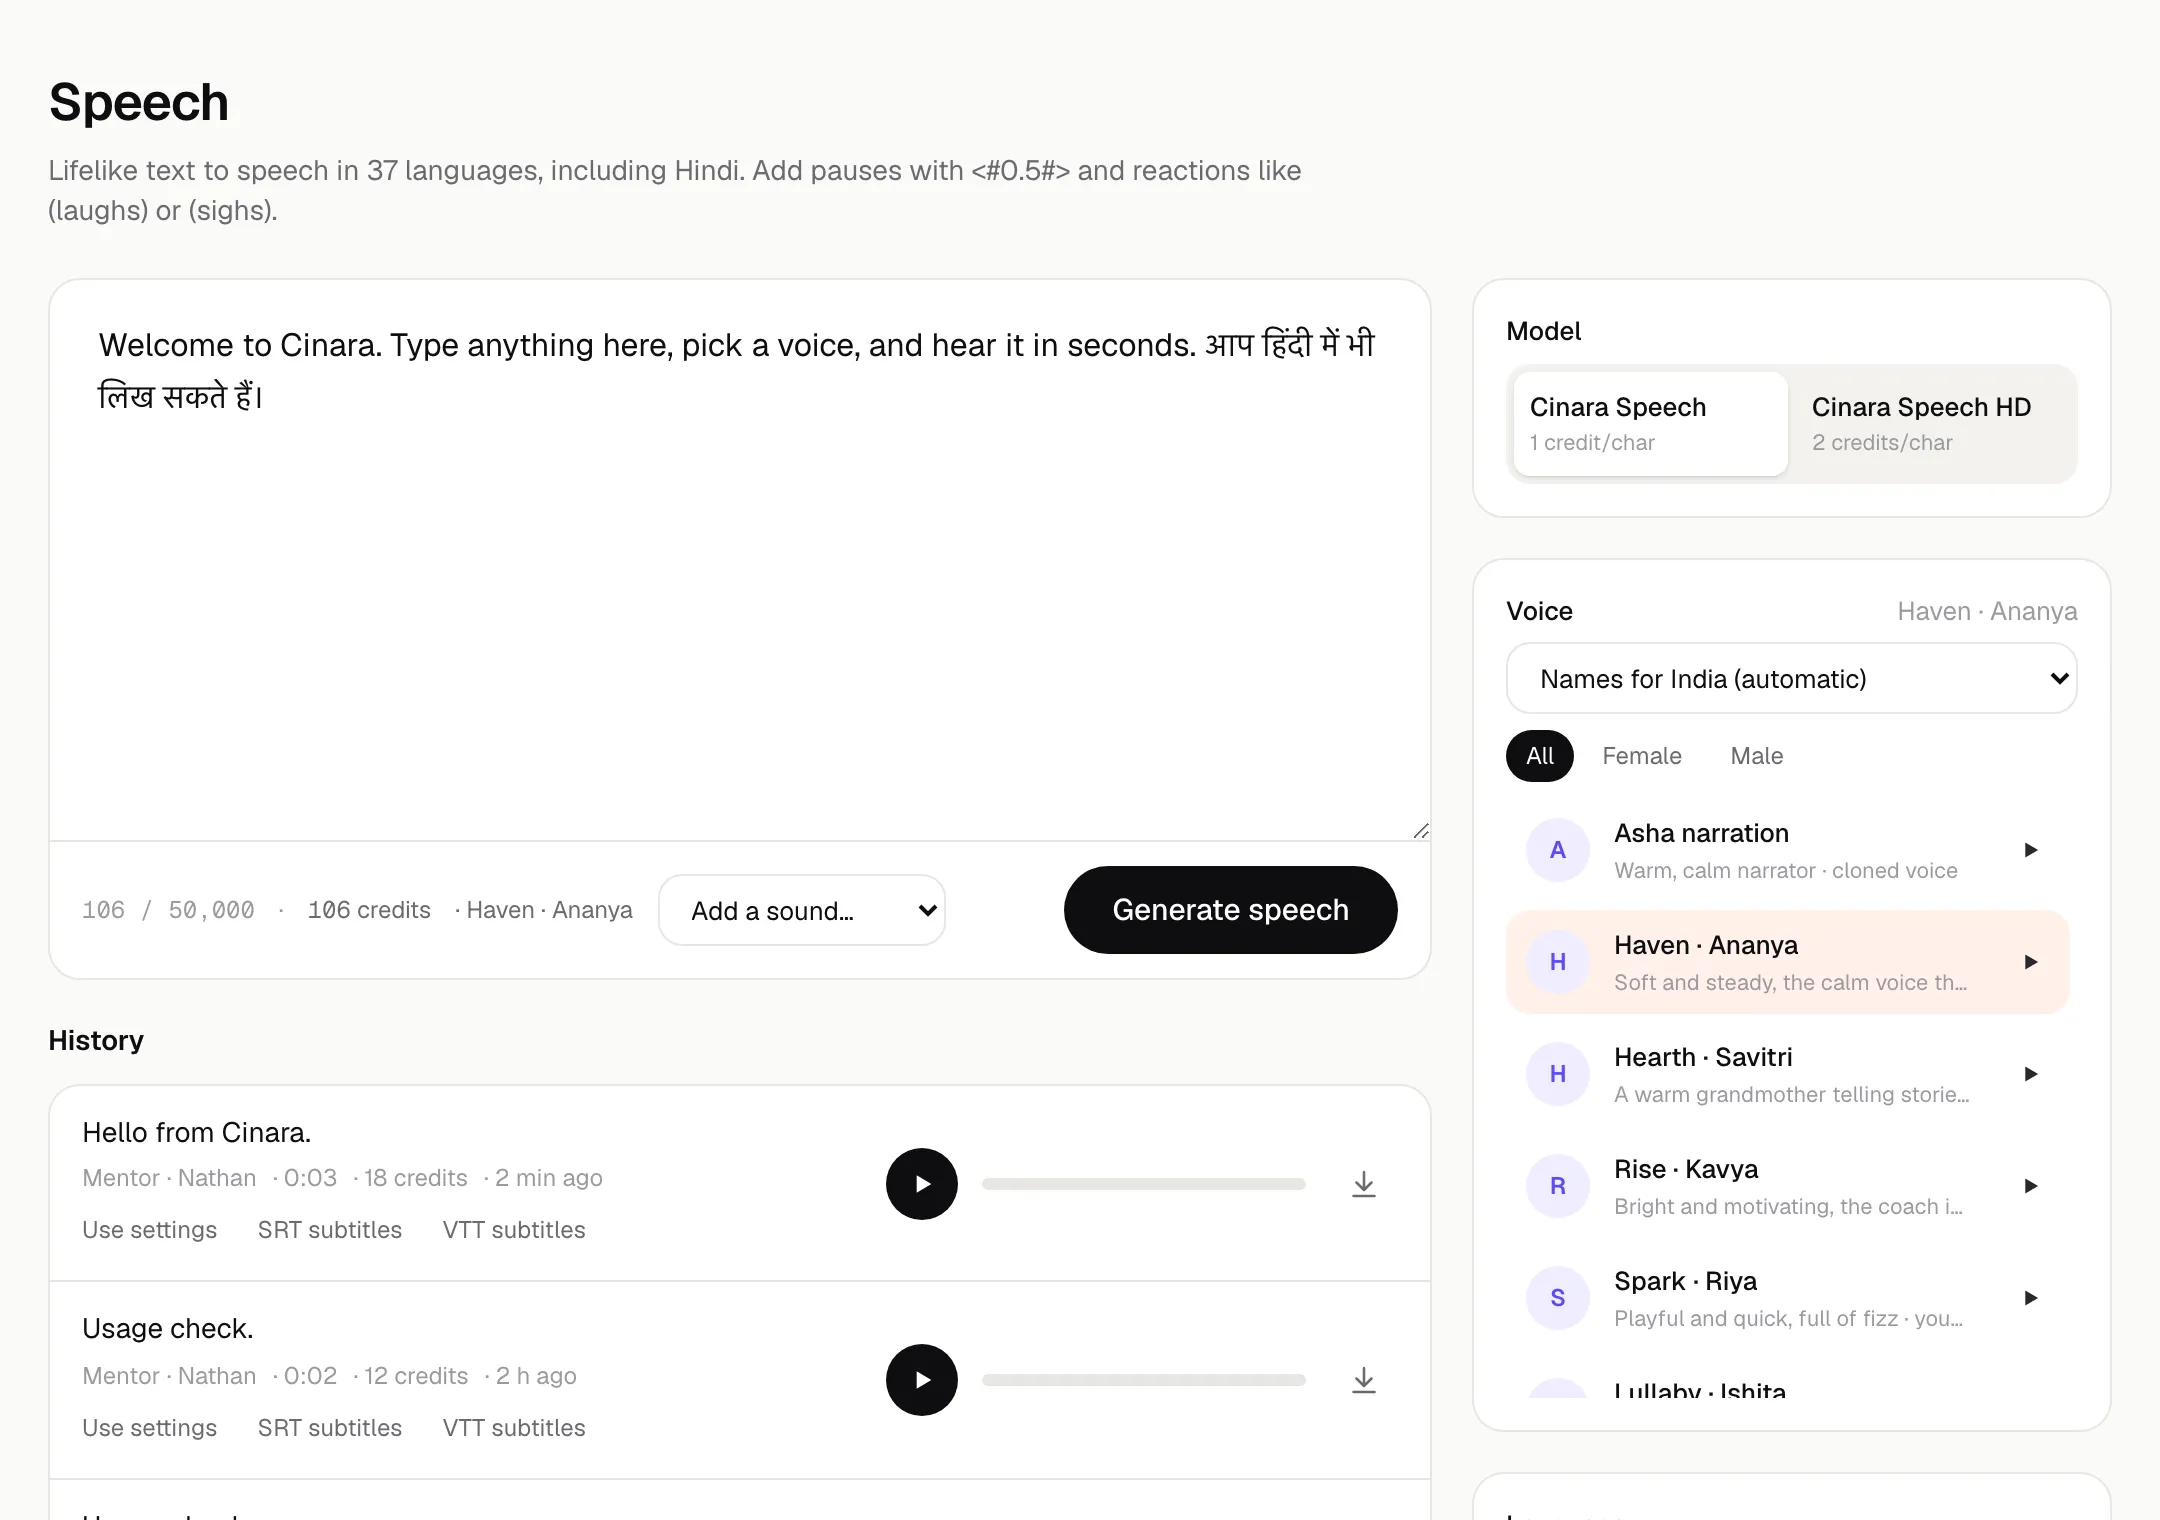2160x1520 pixels.
Task: Filter voices by Male
Action: pyautogui.click(x=1757, y=756)
